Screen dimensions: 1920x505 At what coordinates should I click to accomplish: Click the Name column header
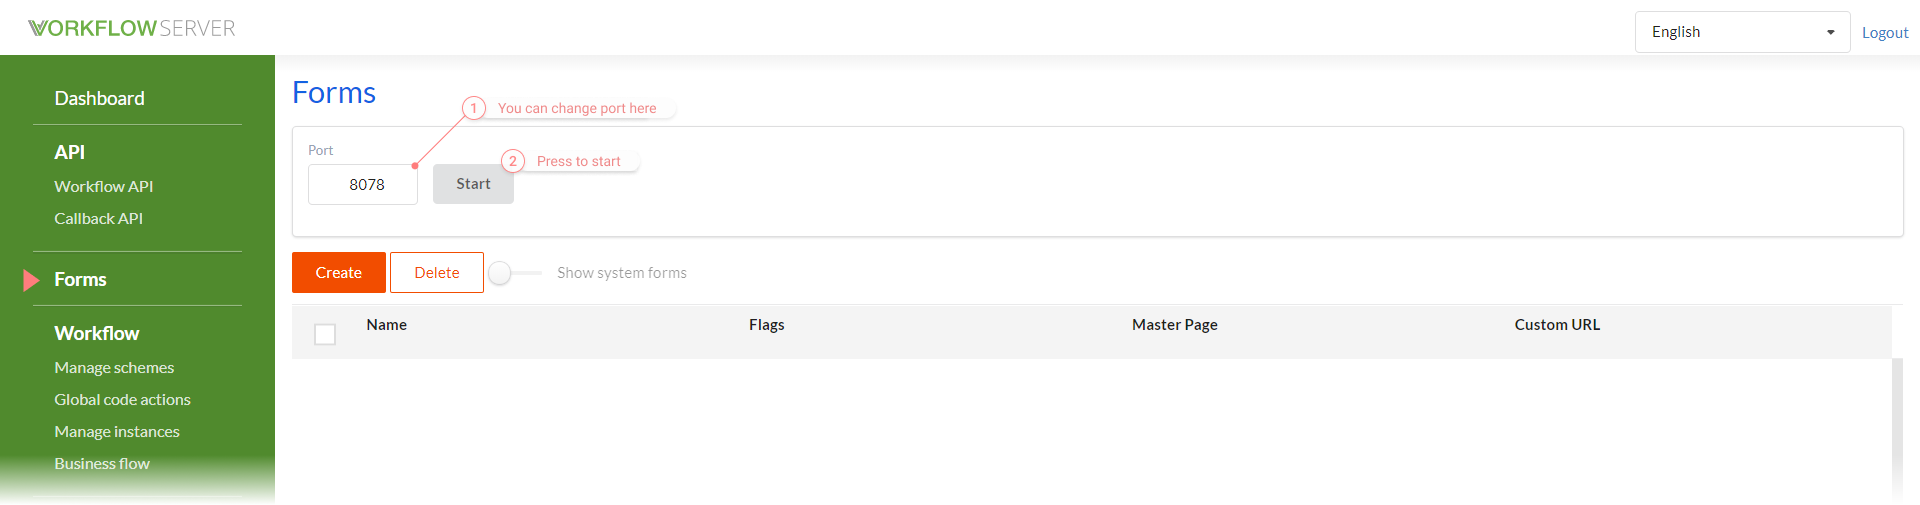tap(386, 325)
